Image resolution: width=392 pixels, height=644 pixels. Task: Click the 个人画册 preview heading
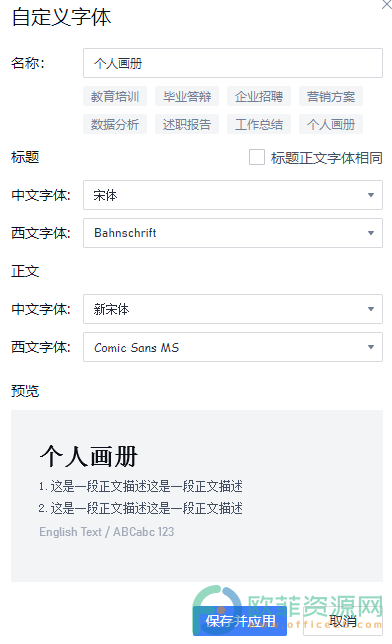tap(89, 456)
